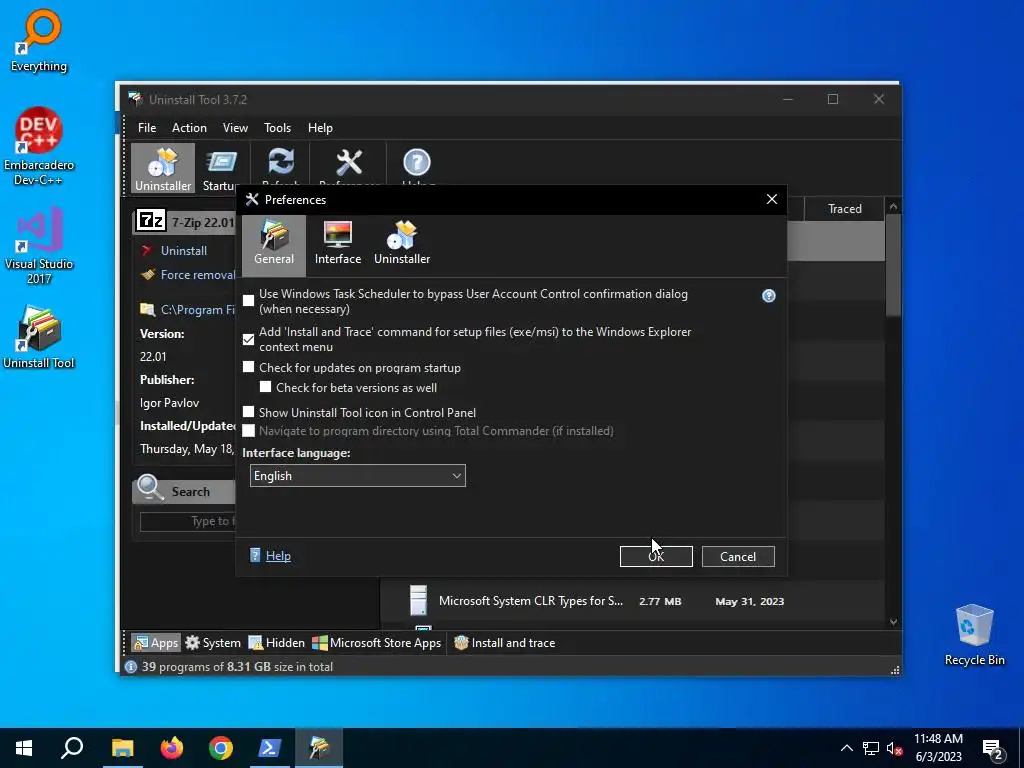Viewport: 1024px width, 768px height.
Task: Open taskbar Search
Action: pyautogui.click(x=72, y=748)
